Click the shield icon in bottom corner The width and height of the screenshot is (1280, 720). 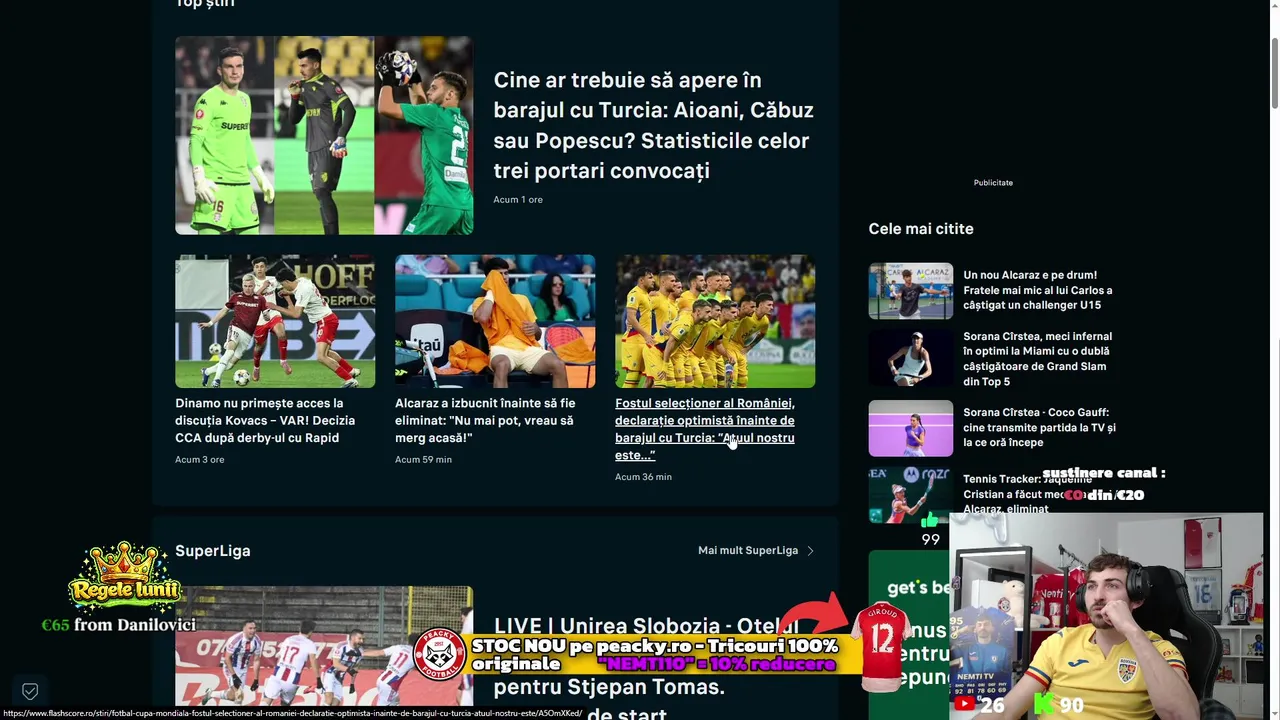tap(30, 691)
